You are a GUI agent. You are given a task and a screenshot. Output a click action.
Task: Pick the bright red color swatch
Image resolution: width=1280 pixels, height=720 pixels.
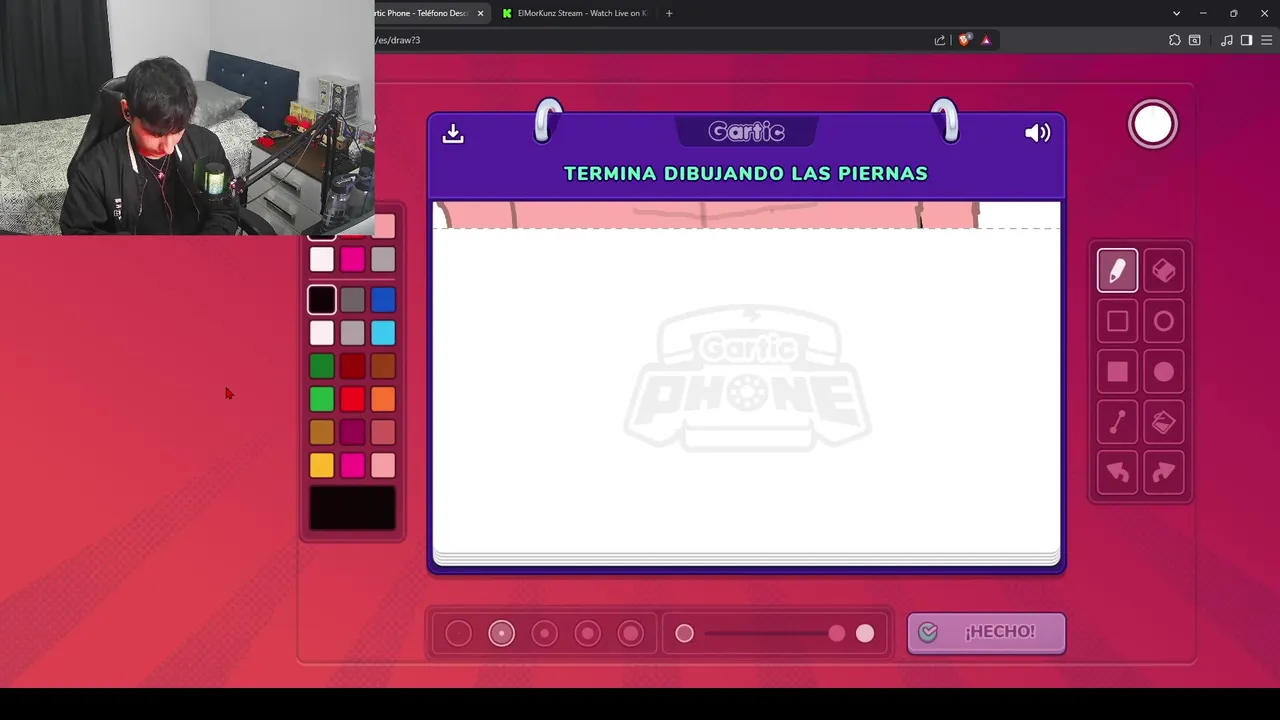click(x=352, y=400)
